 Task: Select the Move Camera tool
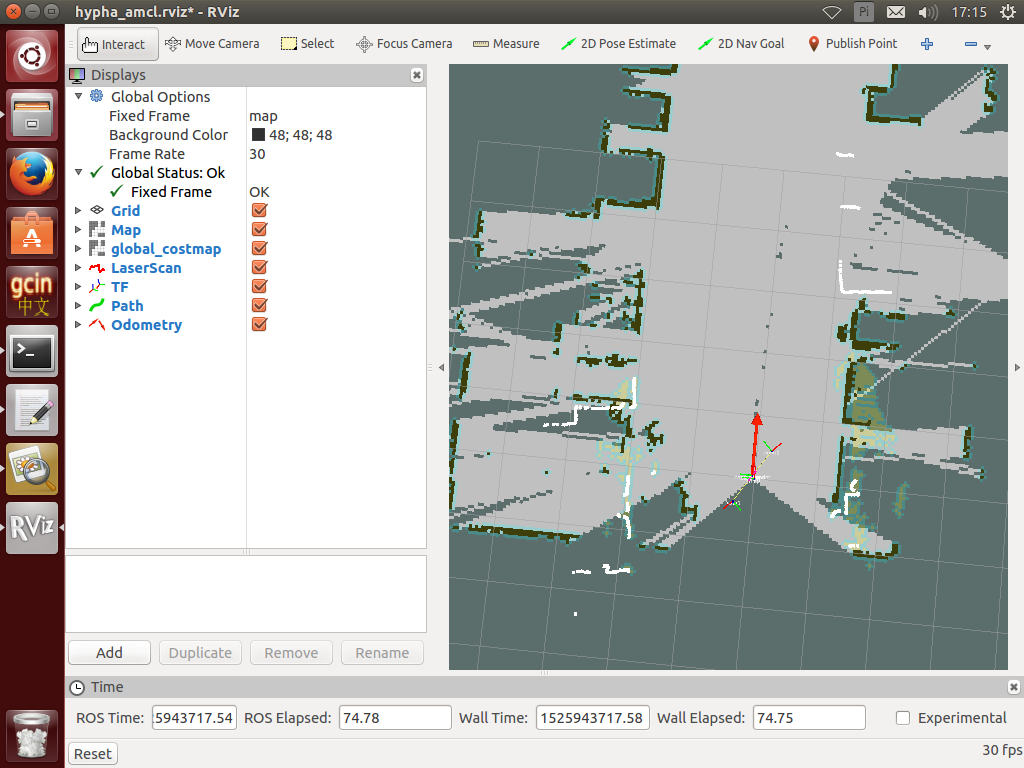211,44
